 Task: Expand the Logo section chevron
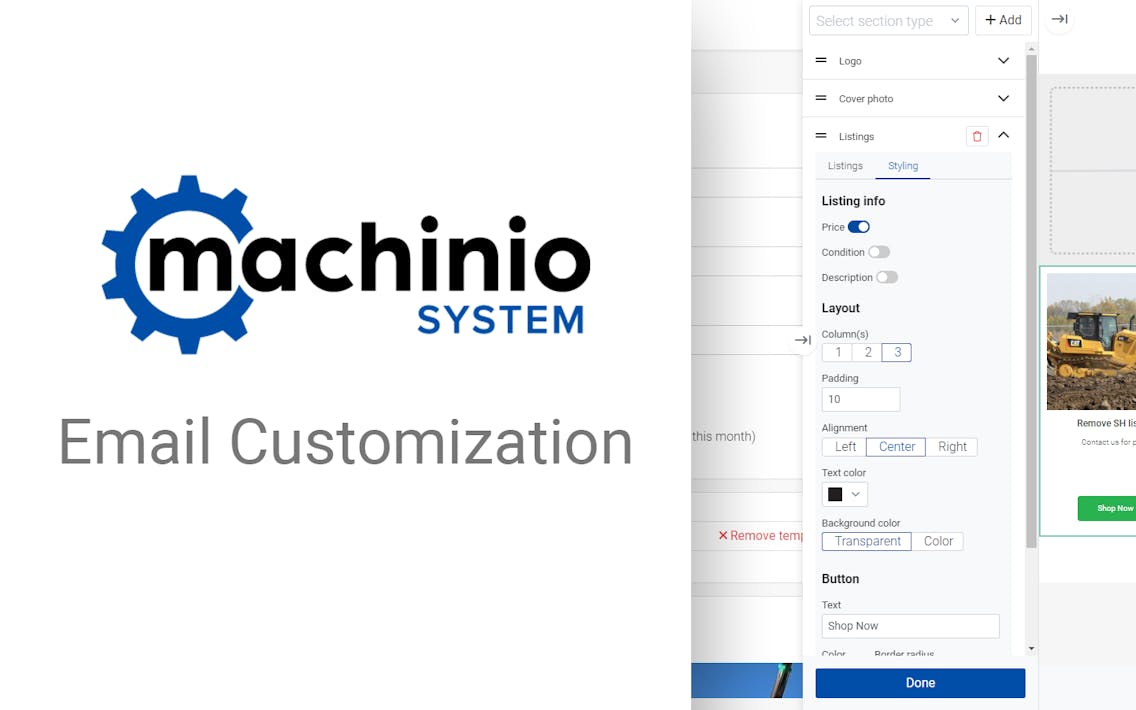[x=1003, y=61]
